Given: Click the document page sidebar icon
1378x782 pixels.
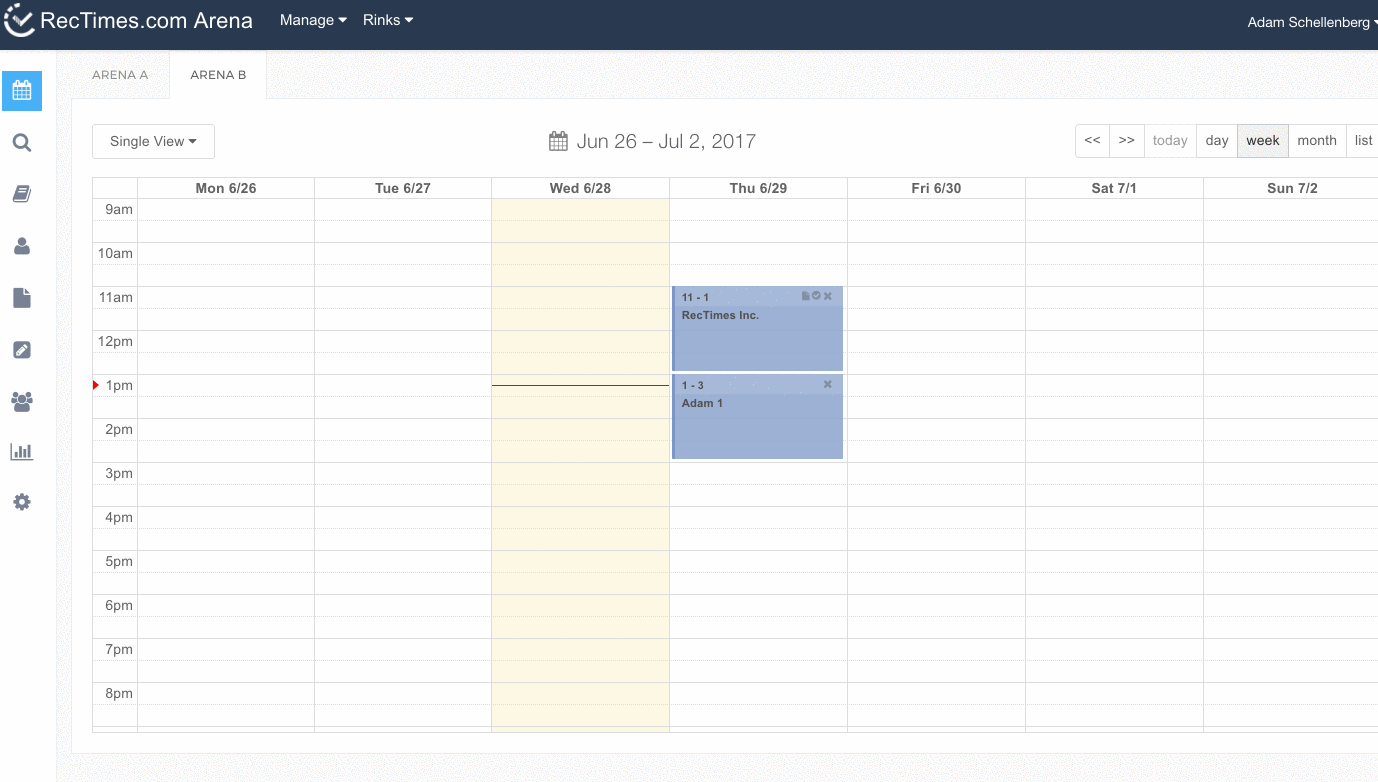Looking at the screenshot, I should click(22, 298).
